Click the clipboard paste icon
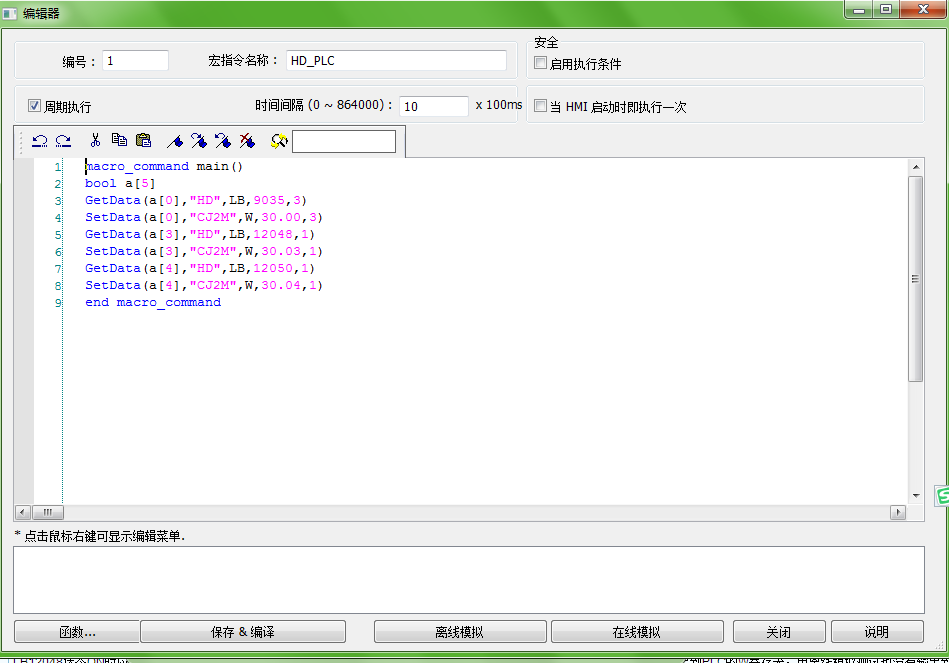The width and height of the screenshot is (949, 663). (143, 141)
